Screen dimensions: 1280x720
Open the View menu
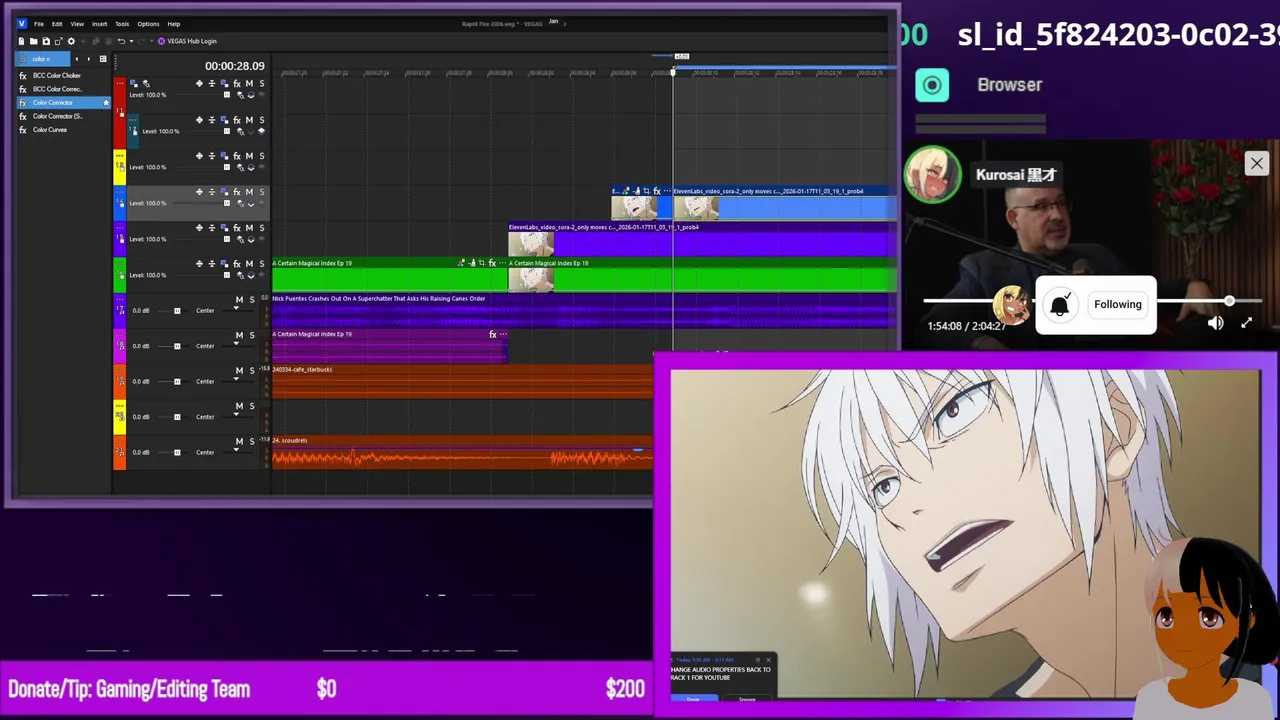[x=77, y=23]
